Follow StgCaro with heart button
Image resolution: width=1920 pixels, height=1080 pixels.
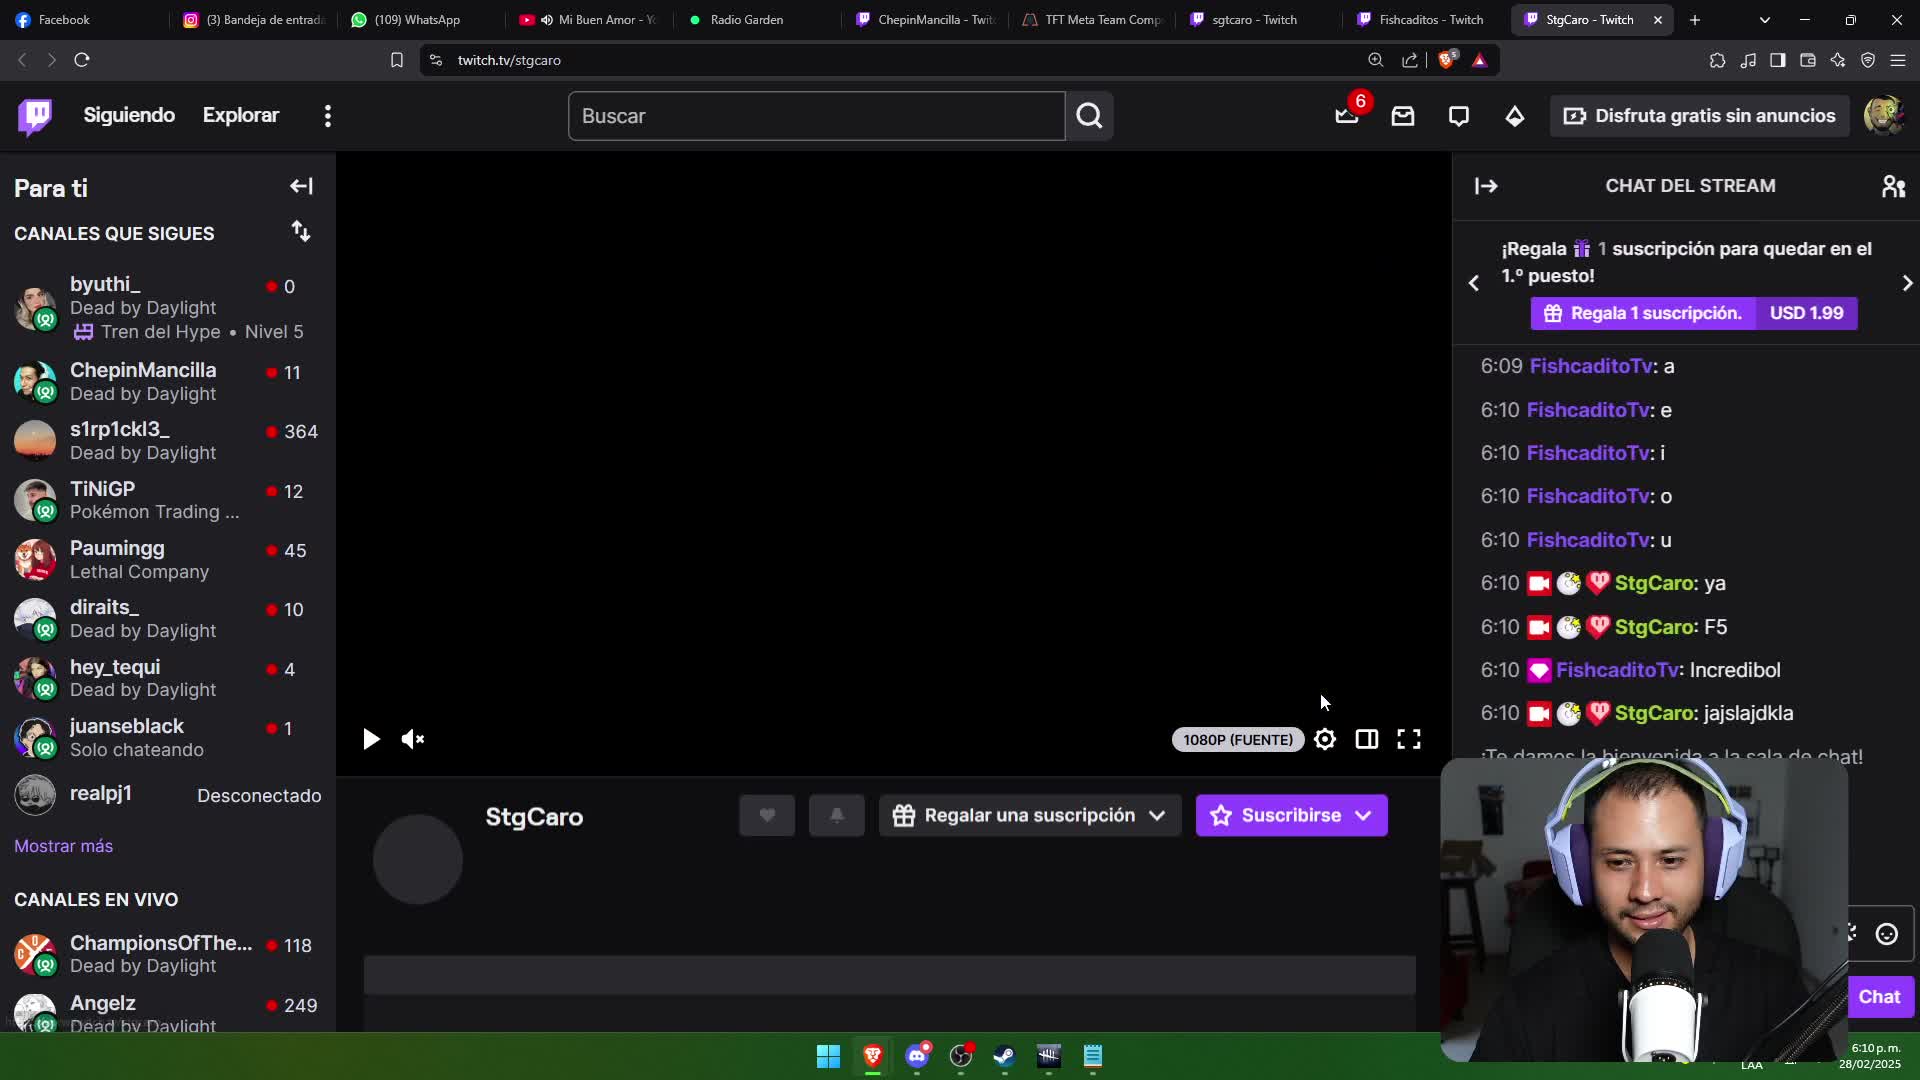coord(767,815)
